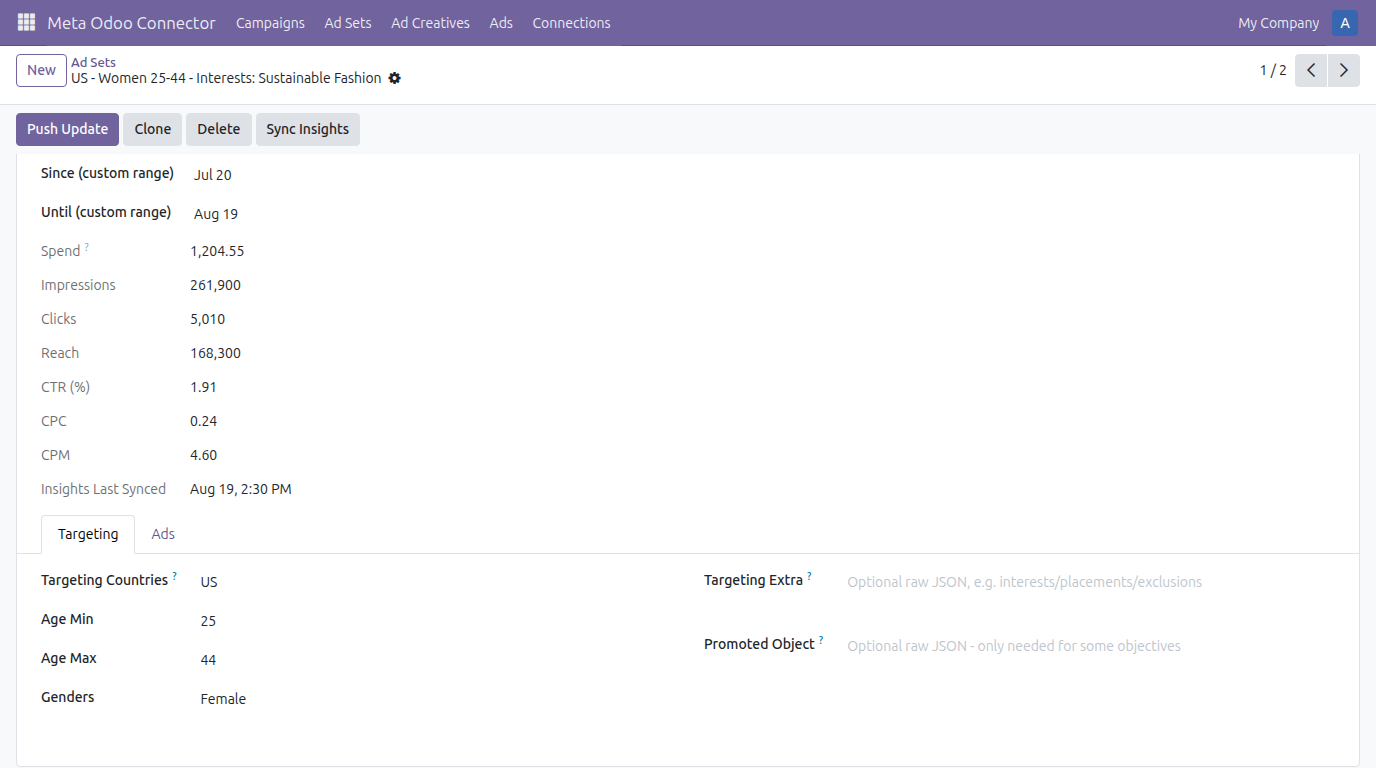Screen dimensions: 1376x768
Task: Click CPC value 0.24
Action: coord(203,421)
